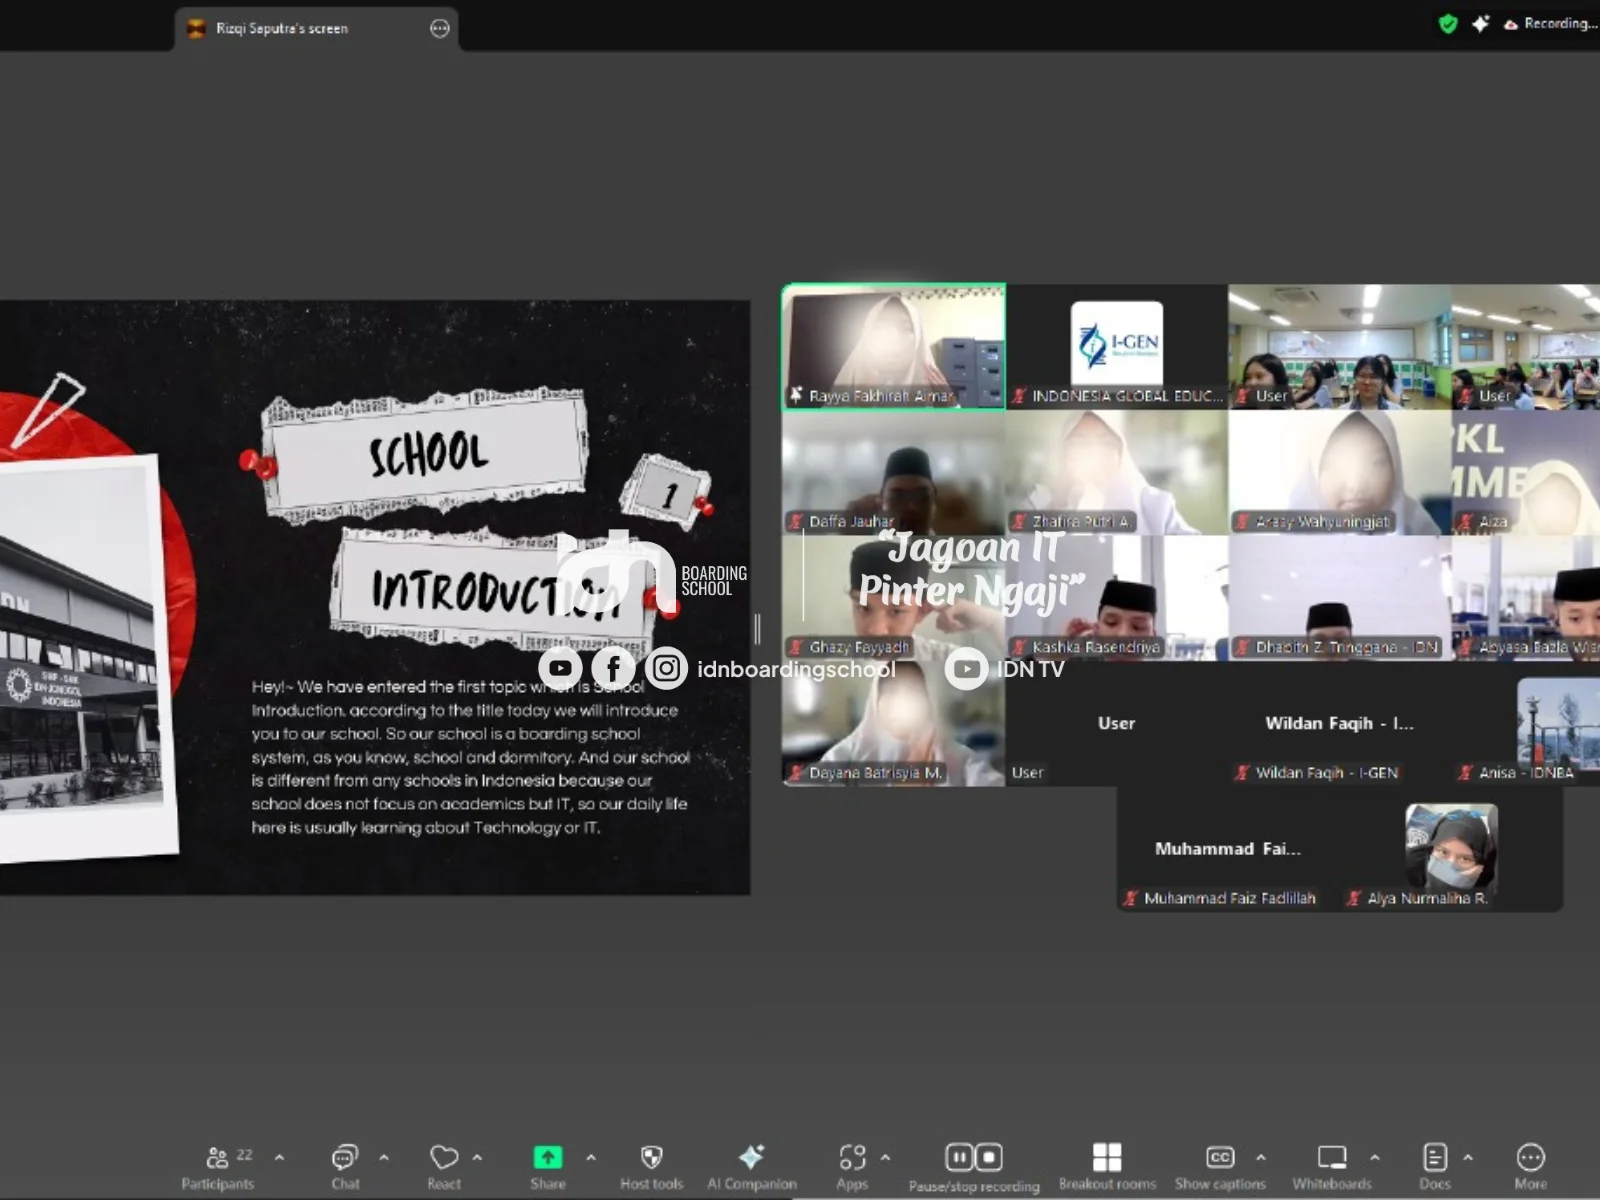1600x1200 pixels.
Task: Launch AI Companion
Action: 752,1167
